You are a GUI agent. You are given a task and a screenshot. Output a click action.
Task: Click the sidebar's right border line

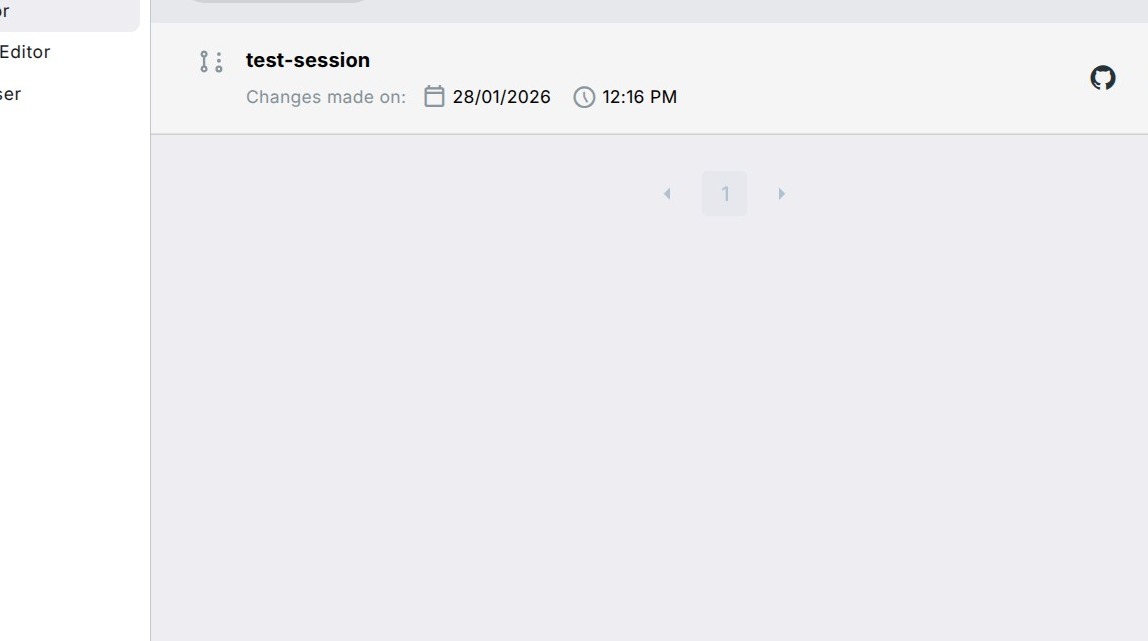[150, 350]
